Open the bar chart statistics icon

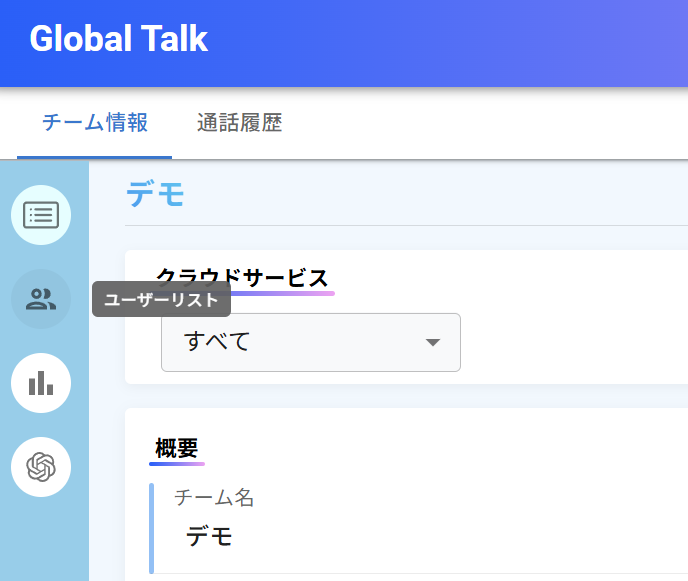pos(41,383)
